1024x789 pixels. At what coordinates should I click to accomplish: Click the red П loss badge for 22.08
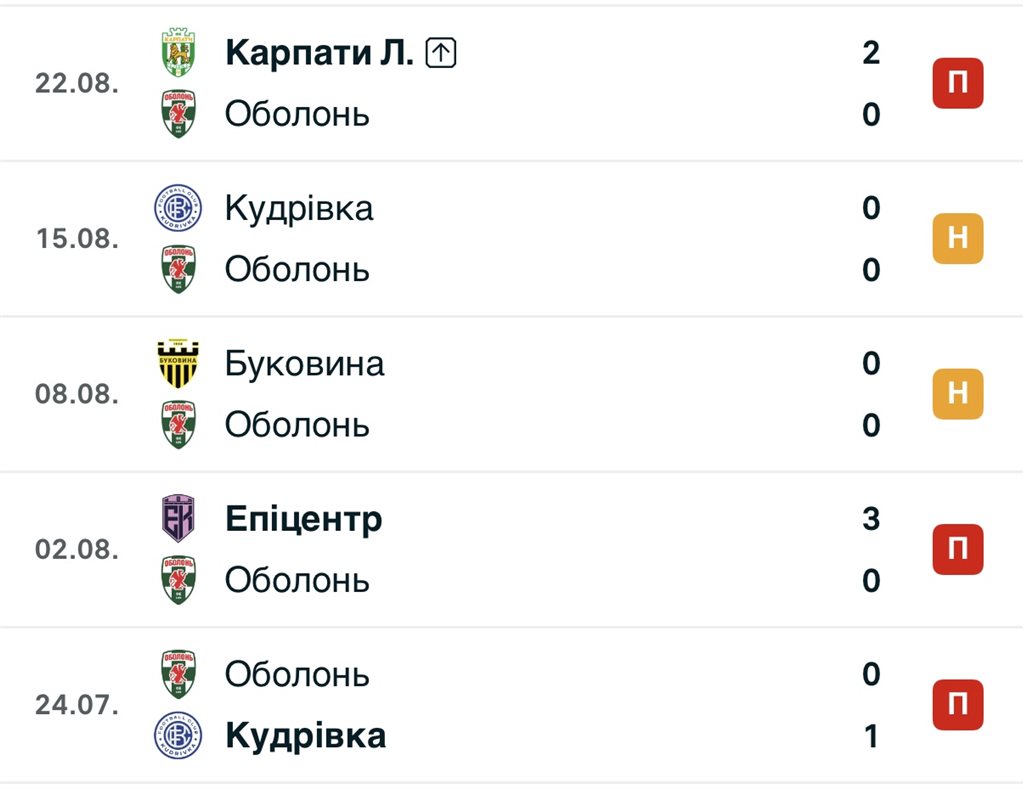click(957, 83)
